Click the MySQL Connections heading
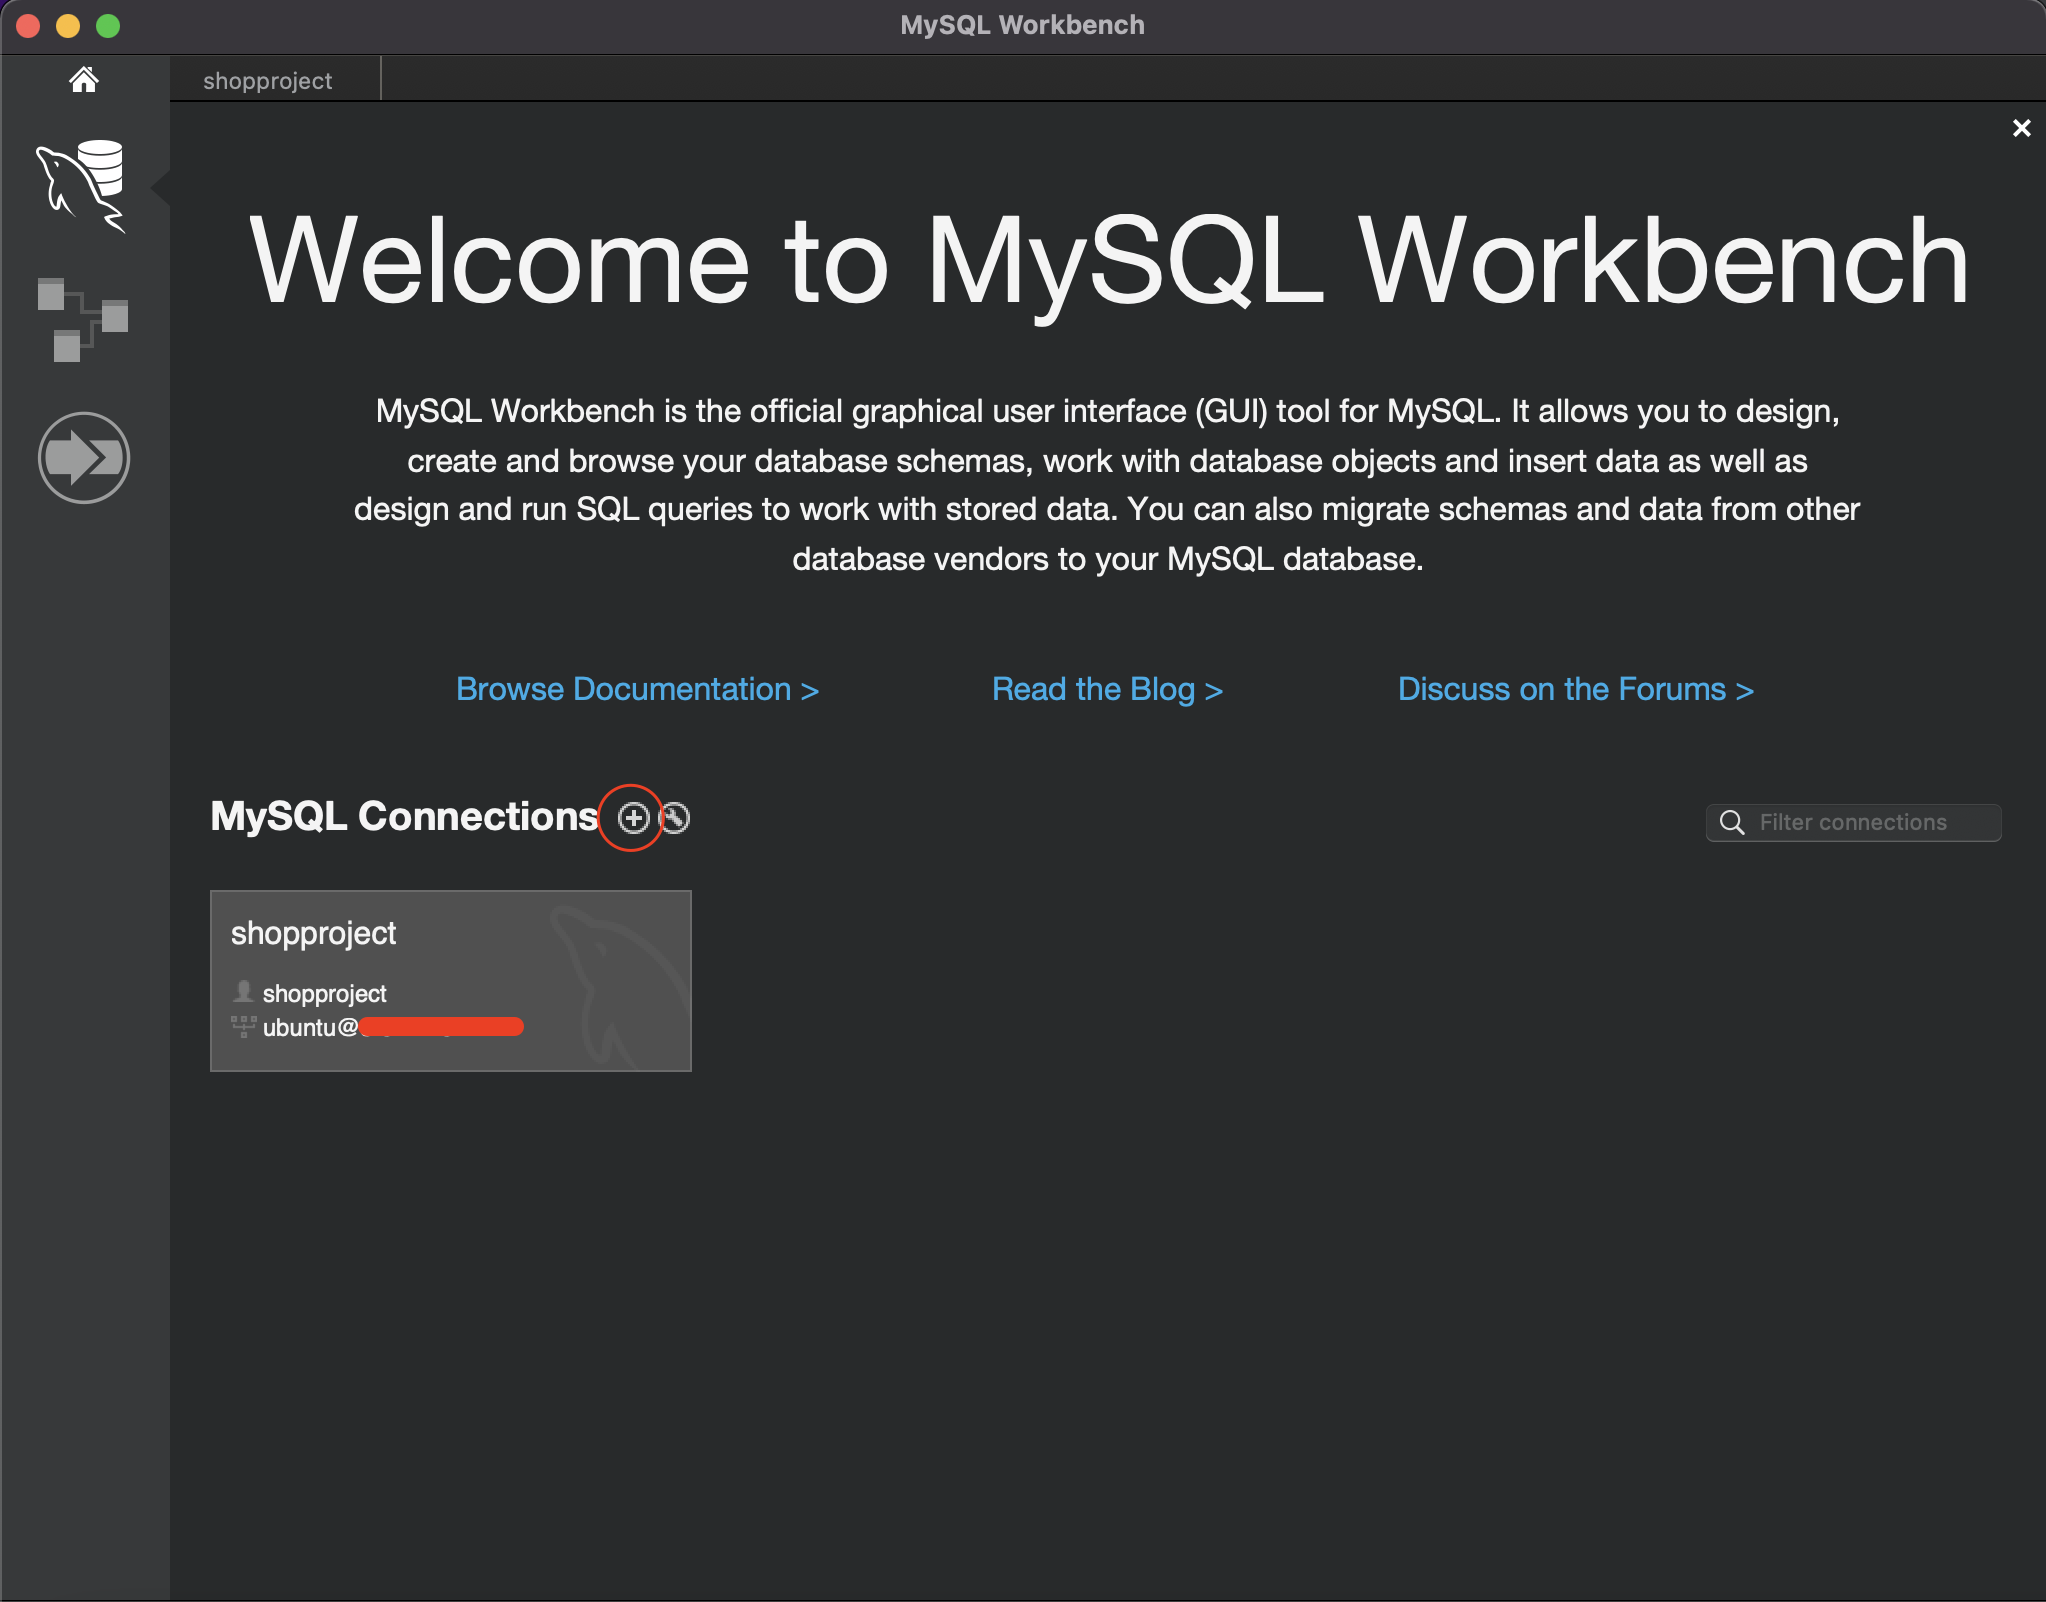Image resolution: width=2046 pixels, height=1602 pixels. [404, 816]
